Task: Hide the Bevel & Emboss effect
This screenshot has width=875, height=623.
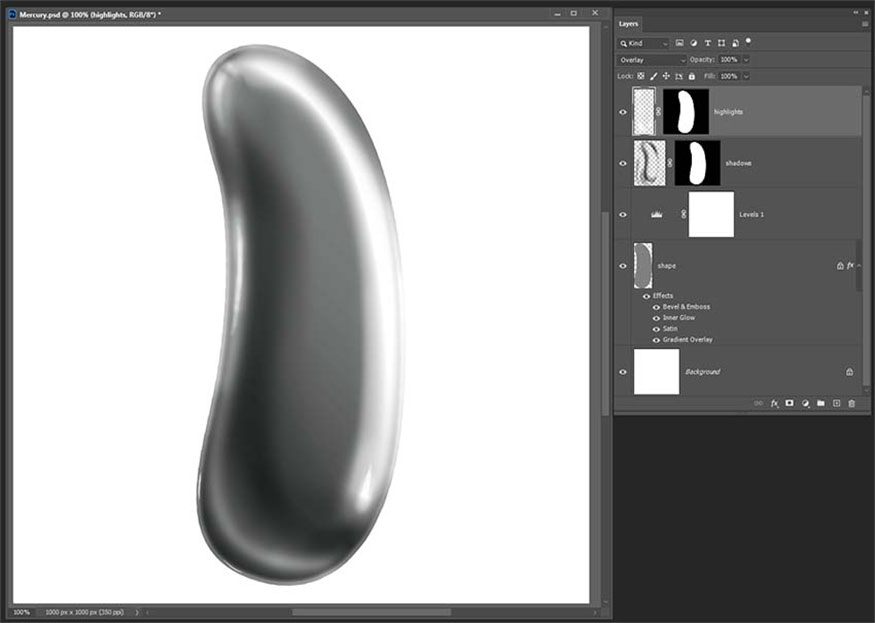Action: (656, 307)
